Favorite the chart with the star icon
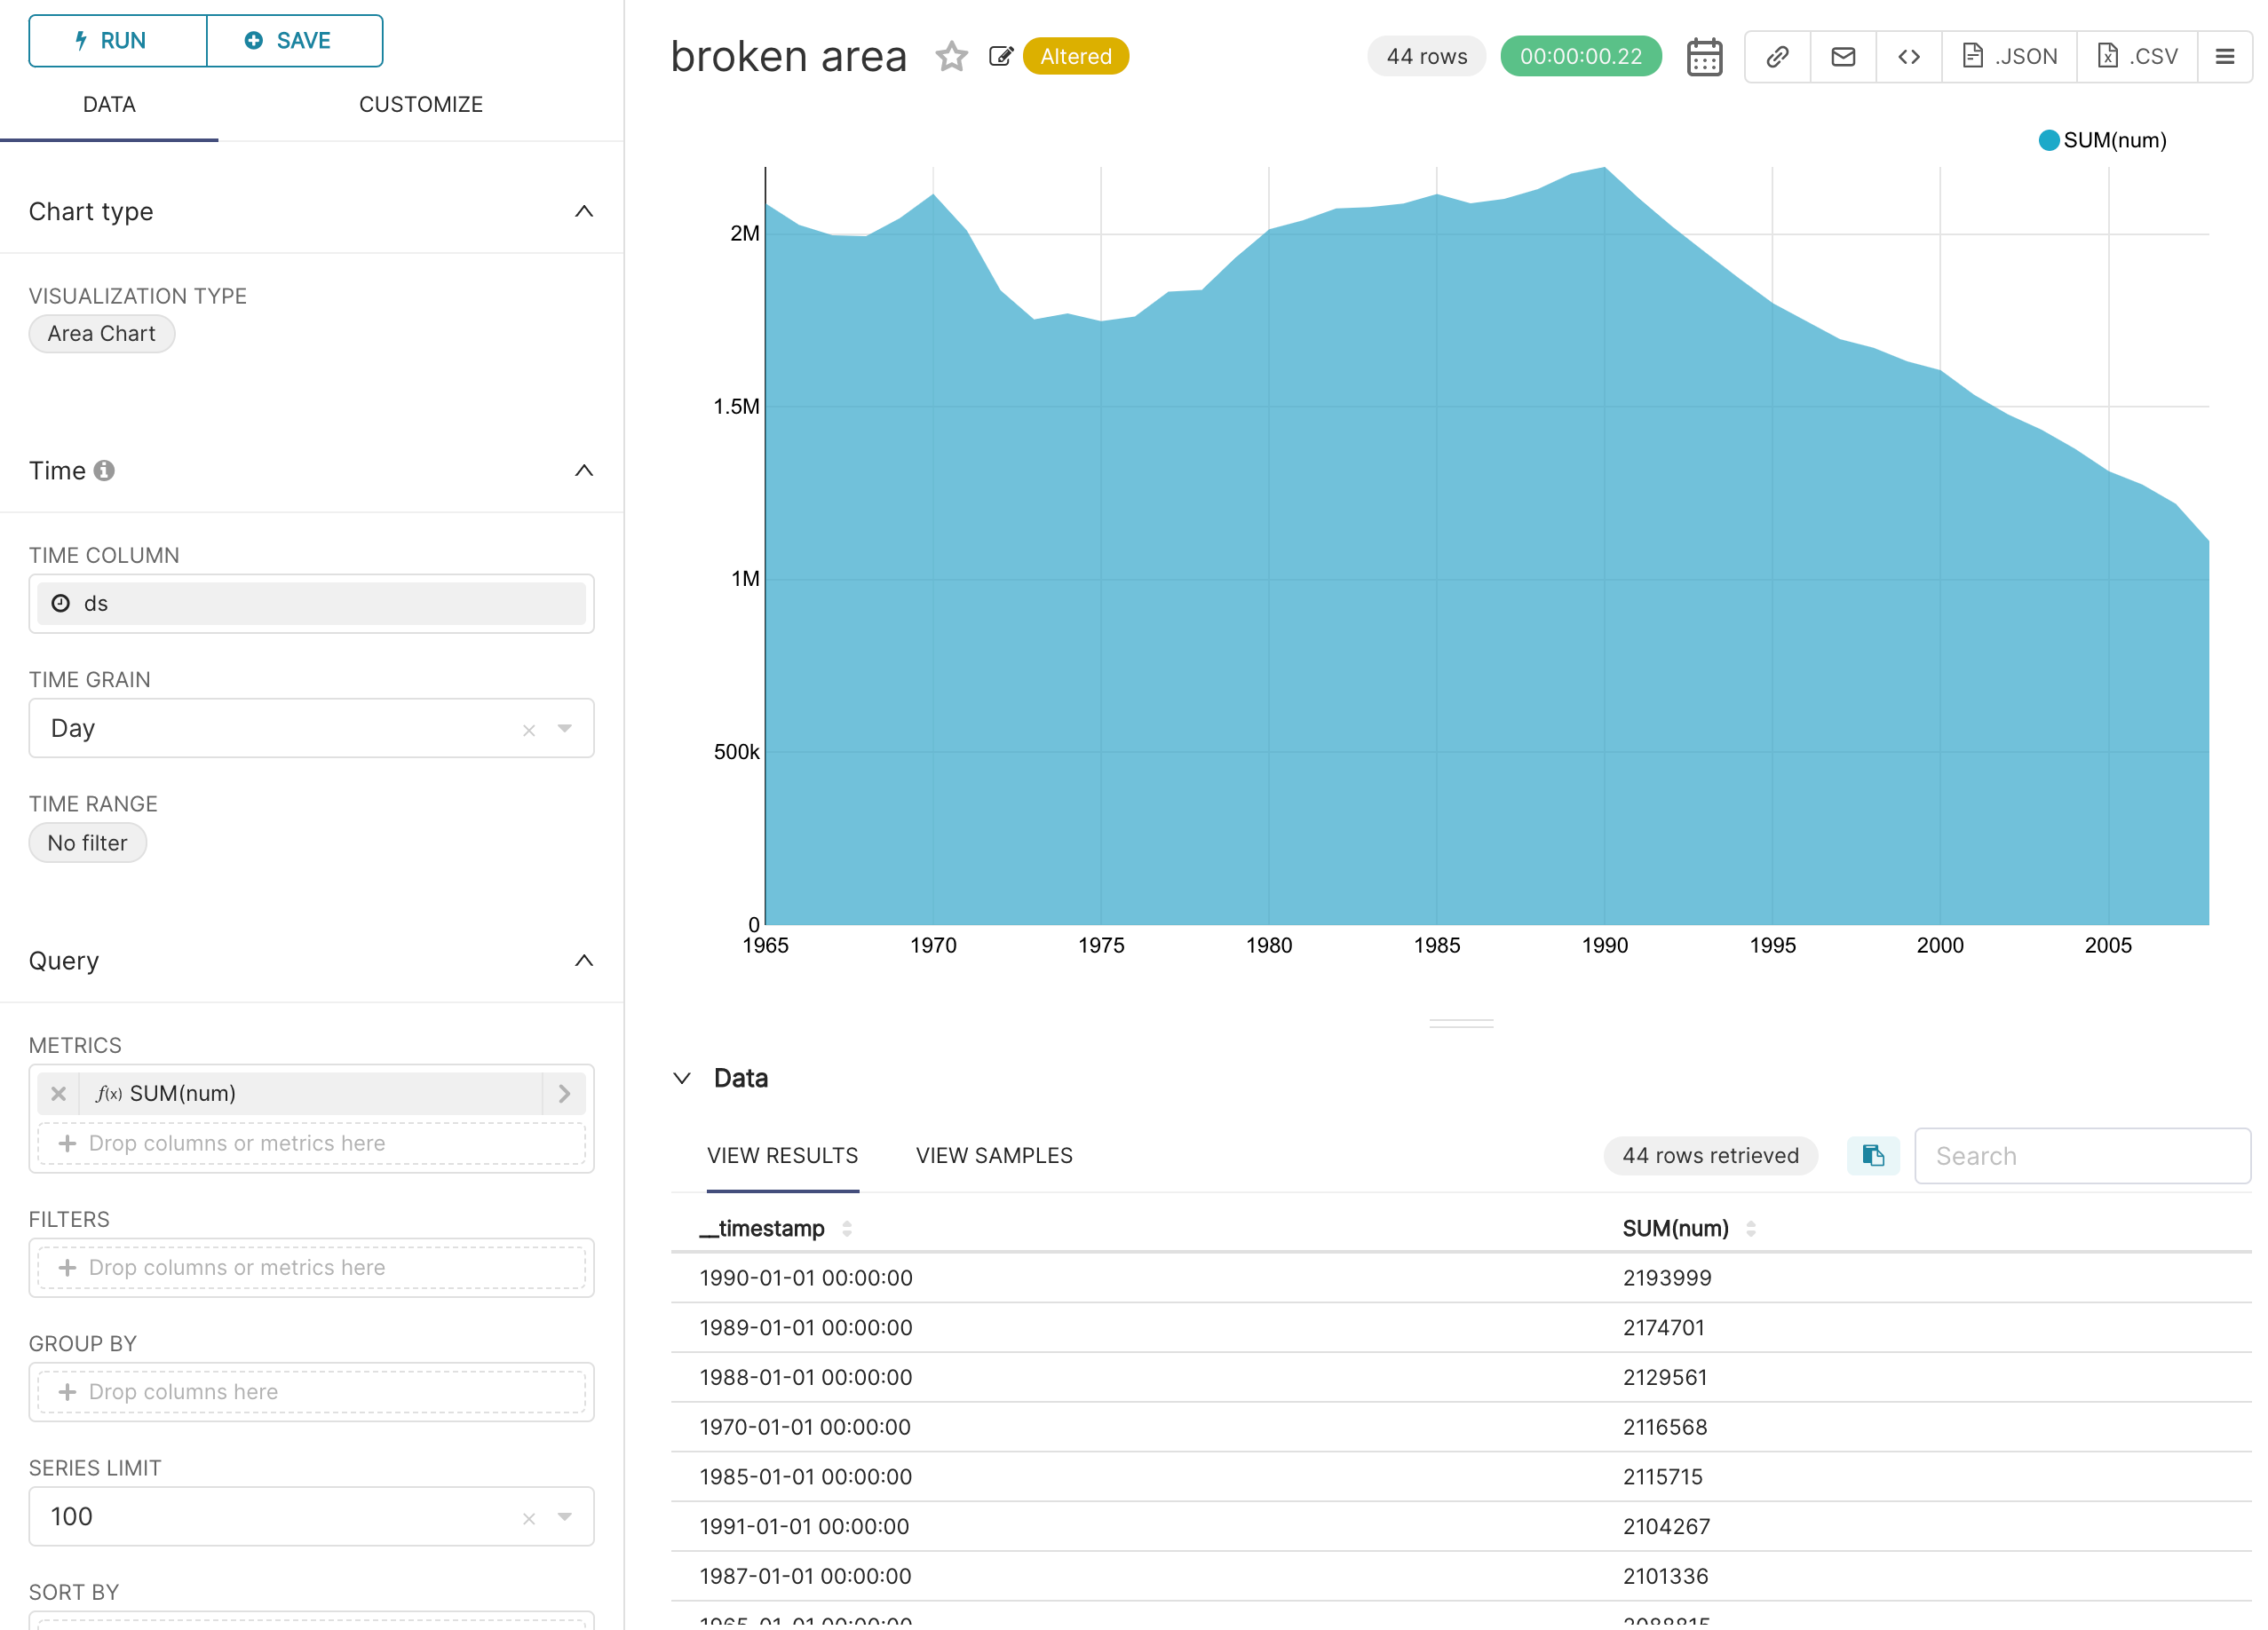The height and width of the screenshot is (1630, 2268). click(951, 56)
